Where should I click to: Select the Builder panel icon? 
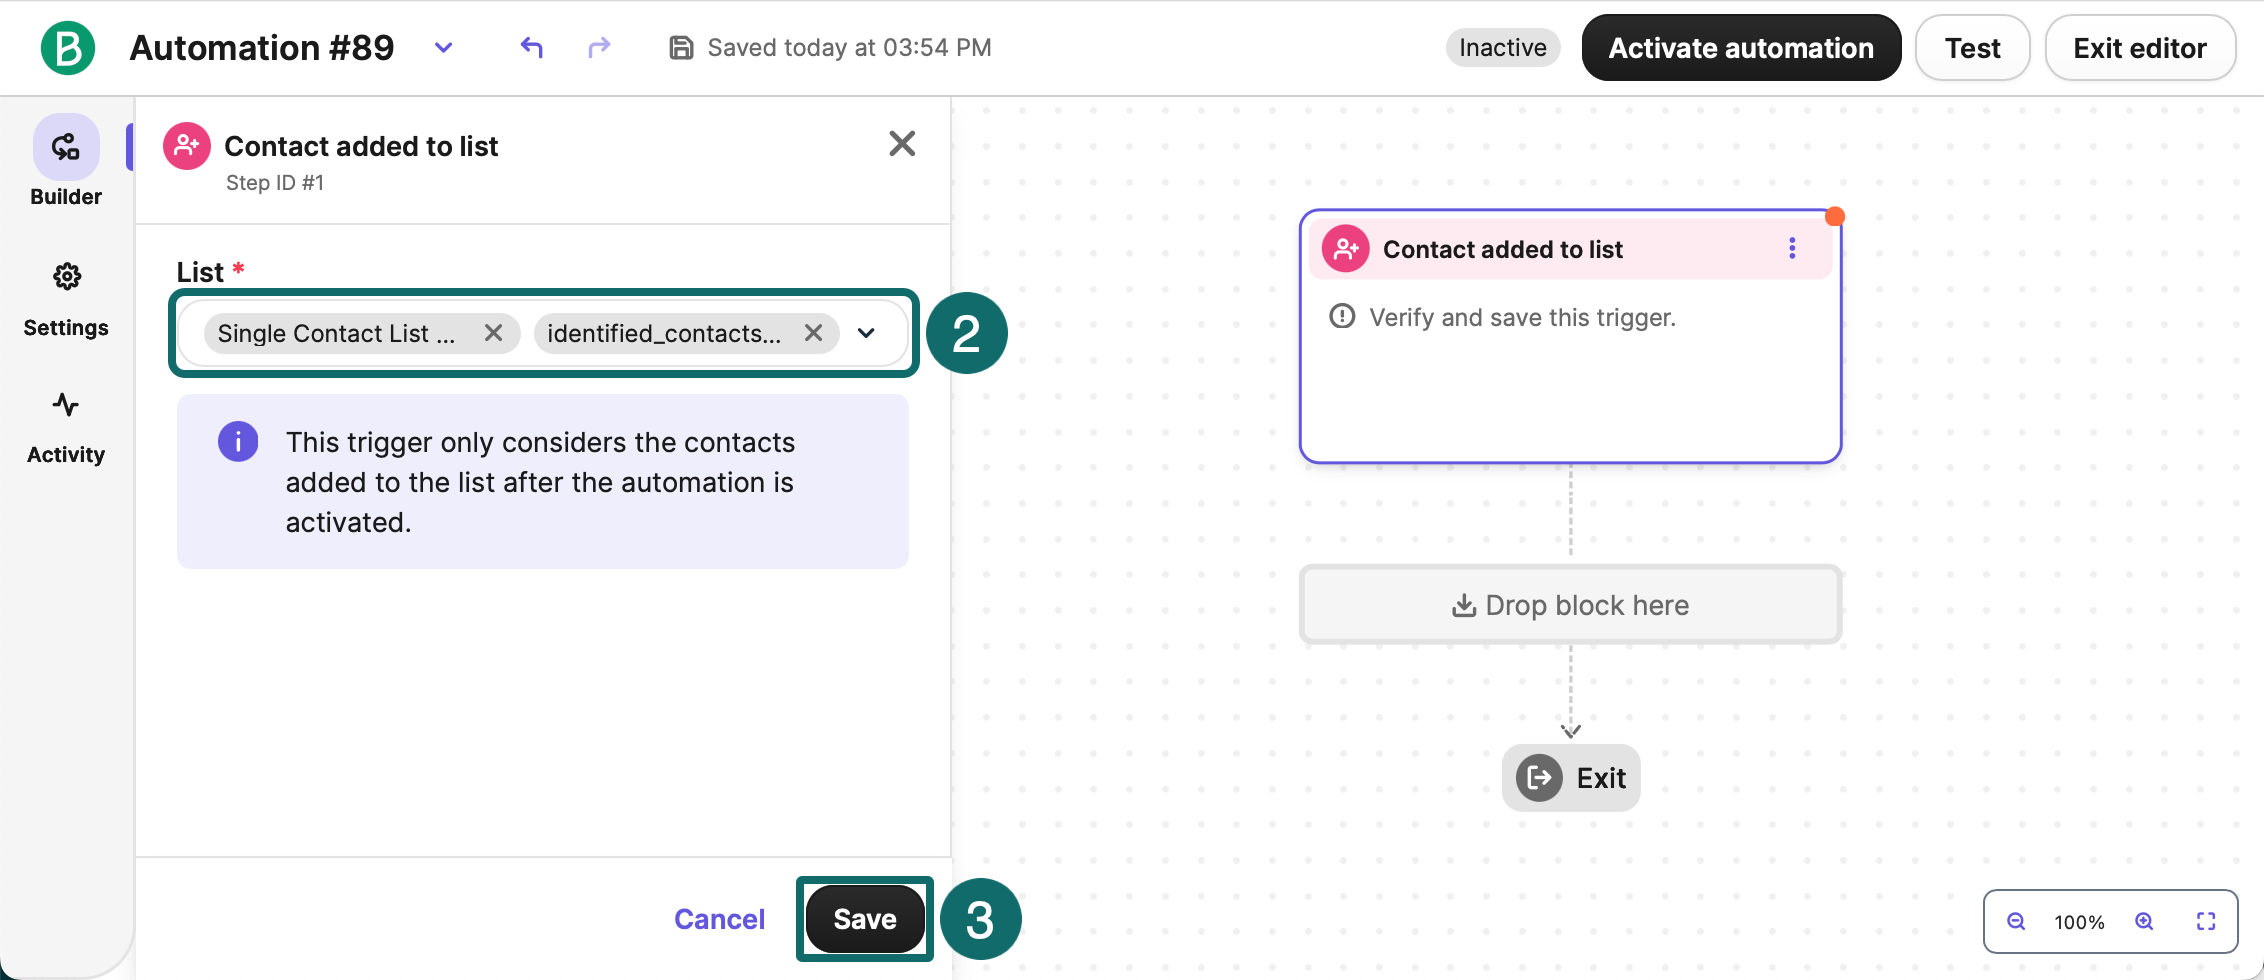[65, 146]
